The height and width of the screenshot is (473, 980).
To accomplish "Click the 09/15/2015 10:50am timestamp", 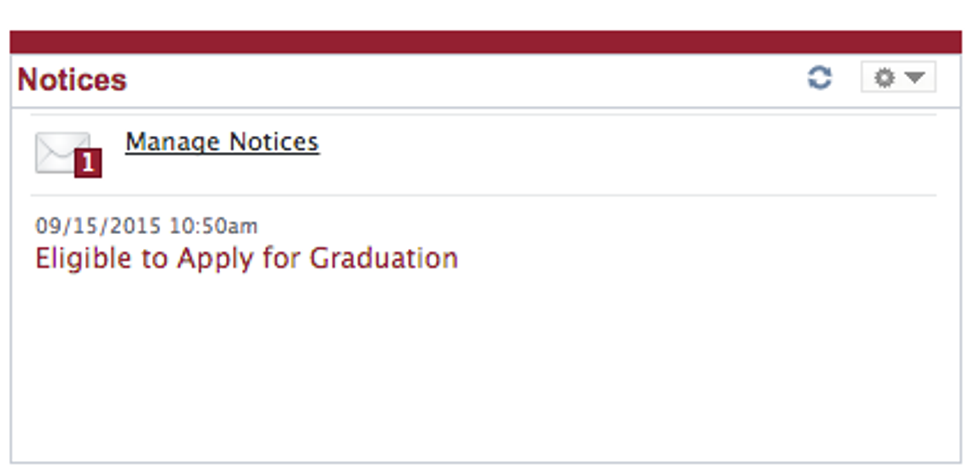I will pos(146,227).
